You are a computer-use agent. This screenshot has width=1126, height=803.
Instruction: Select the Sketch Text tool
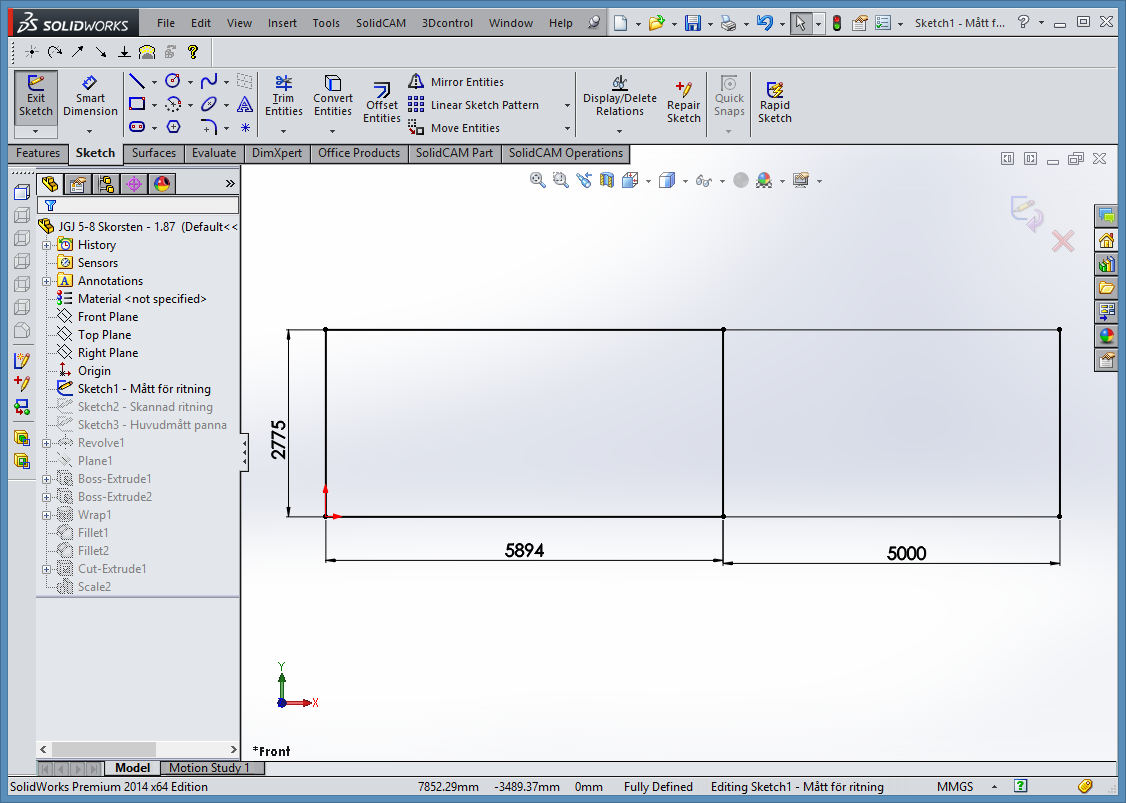(x=245, y=105)
